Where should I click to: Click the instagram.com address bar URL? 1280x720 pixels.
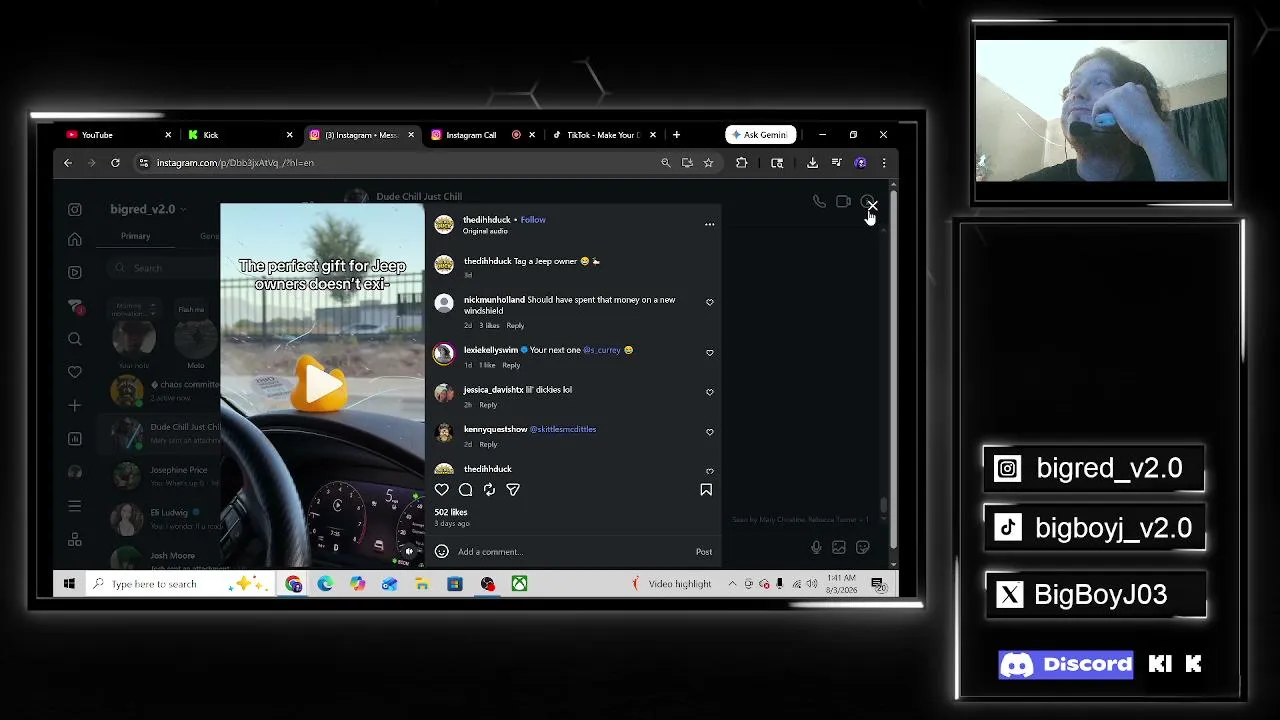click(235, 163)
